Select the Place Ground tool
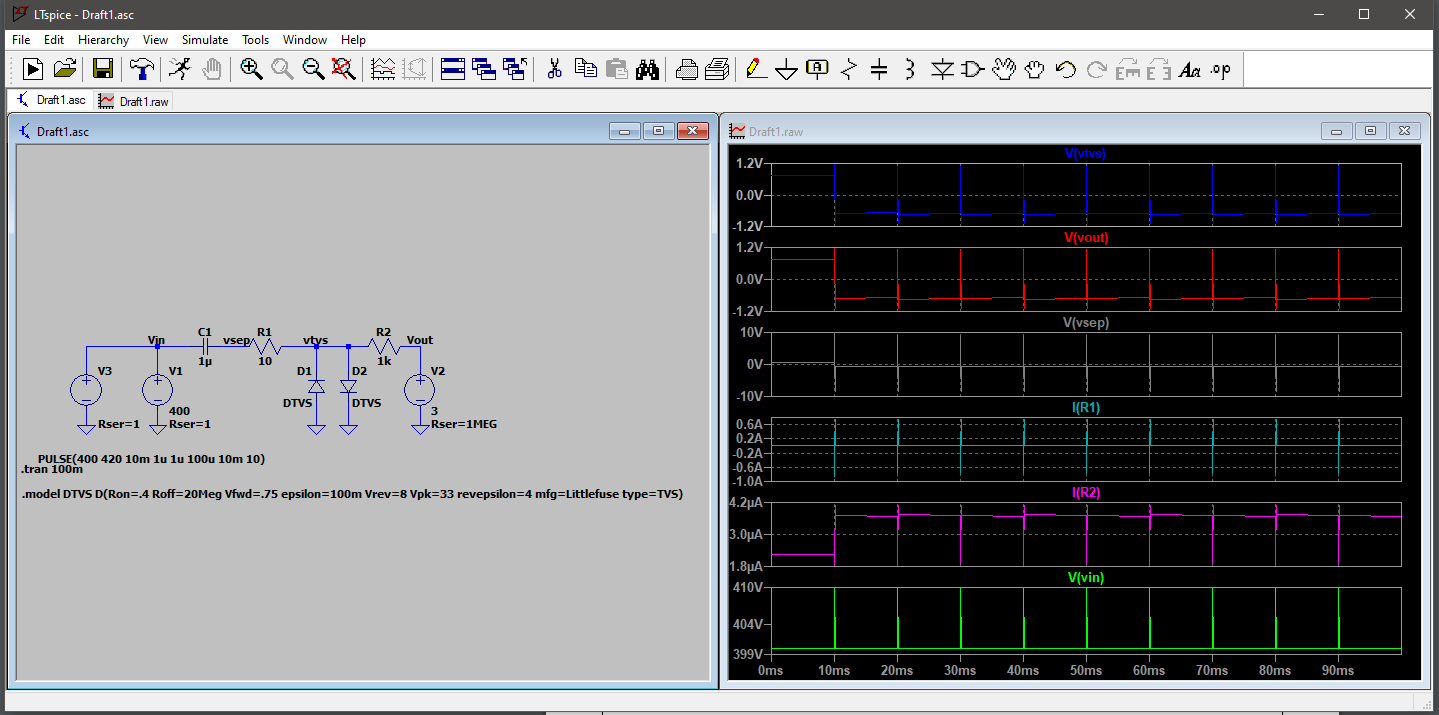The height and width of the screenshot is (715, 1439). coord(787,69)
